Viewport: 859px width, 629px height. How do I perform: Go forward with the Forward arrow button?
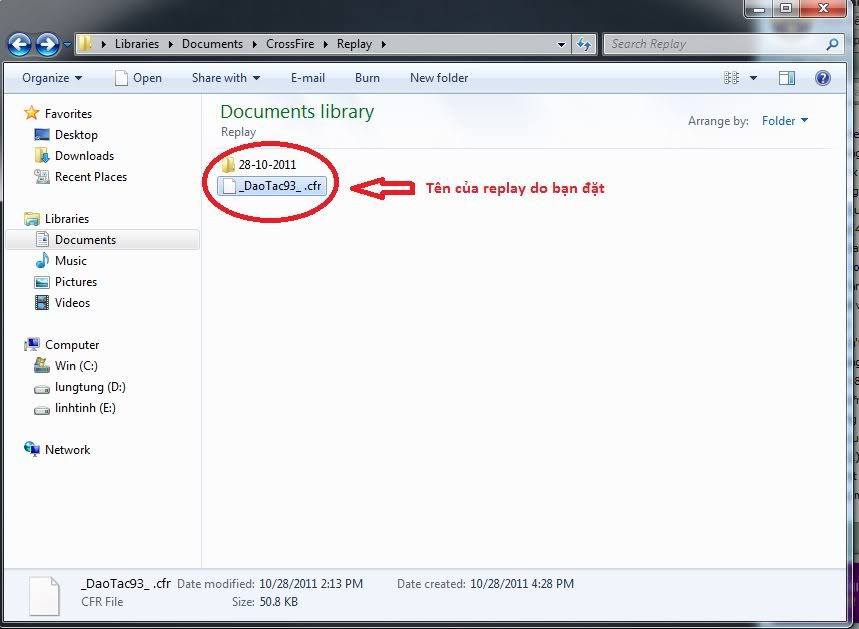47,44
